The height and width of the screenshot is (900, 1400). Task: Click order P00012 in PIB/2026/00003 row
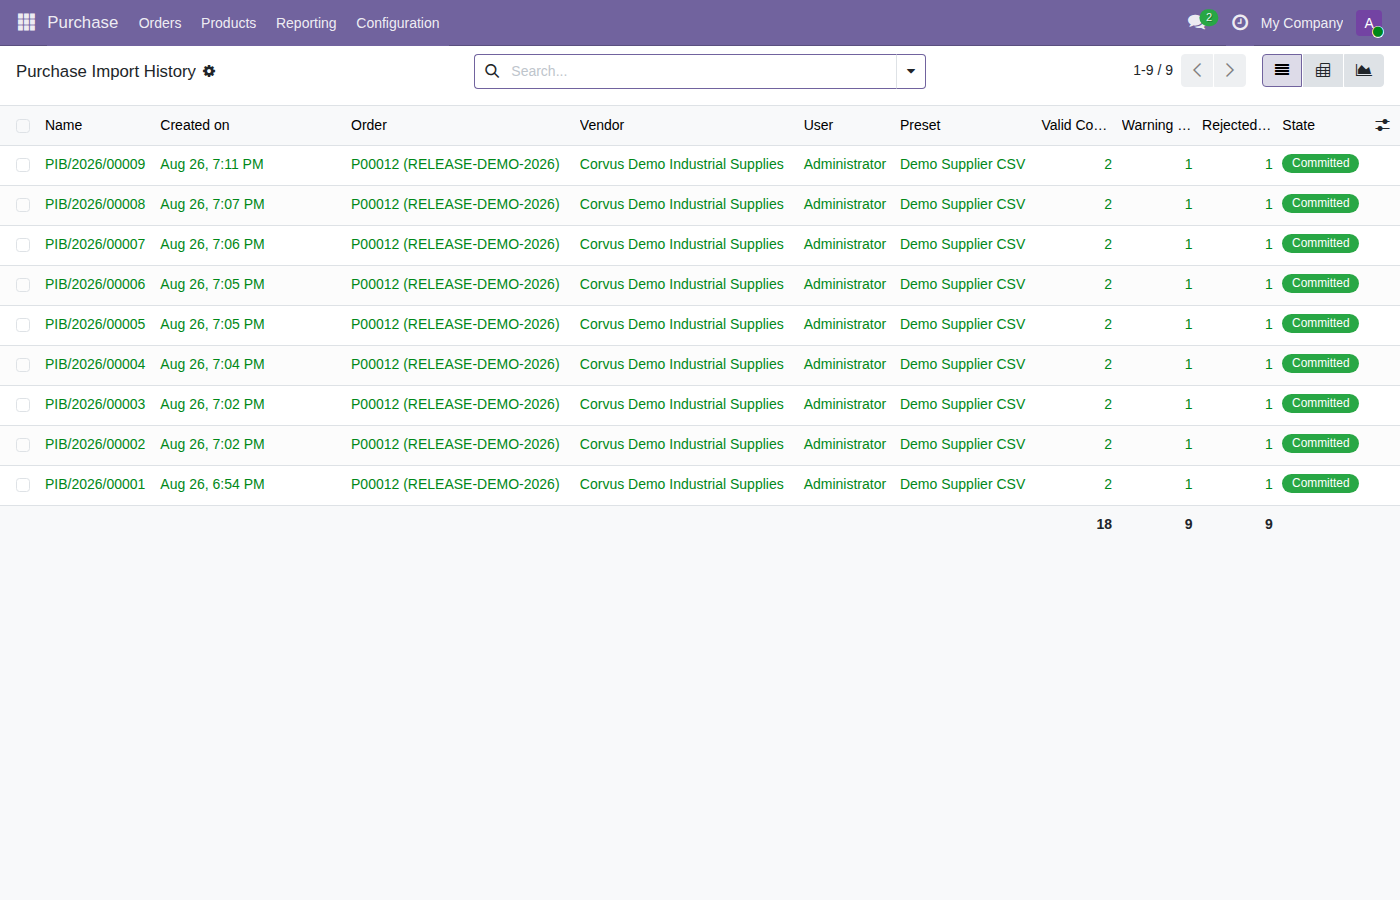pos(455,404)
